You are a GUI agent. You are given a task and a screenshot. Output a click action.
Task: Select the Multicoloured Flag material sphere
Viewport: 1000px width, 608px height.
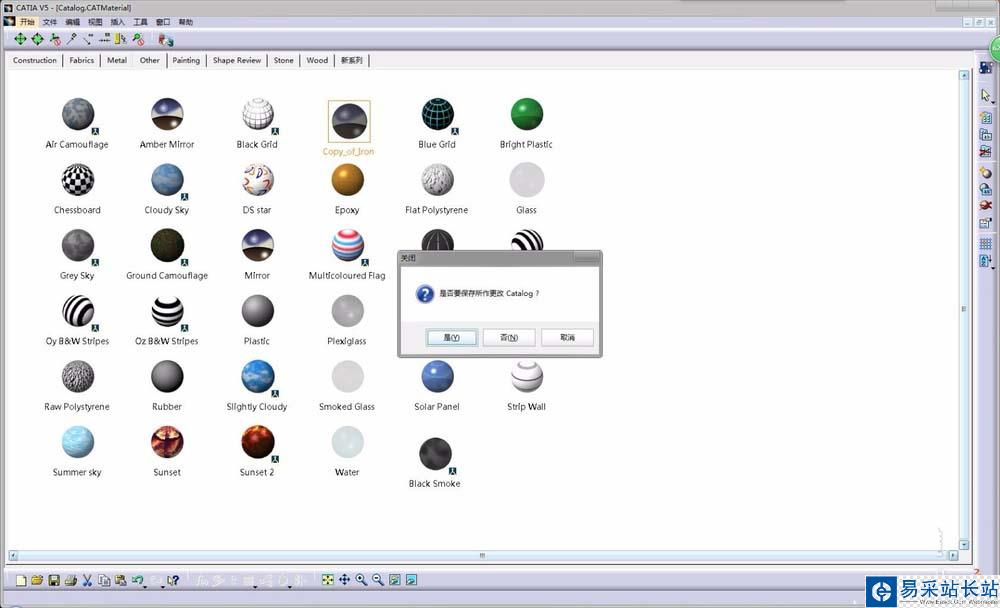348,246
